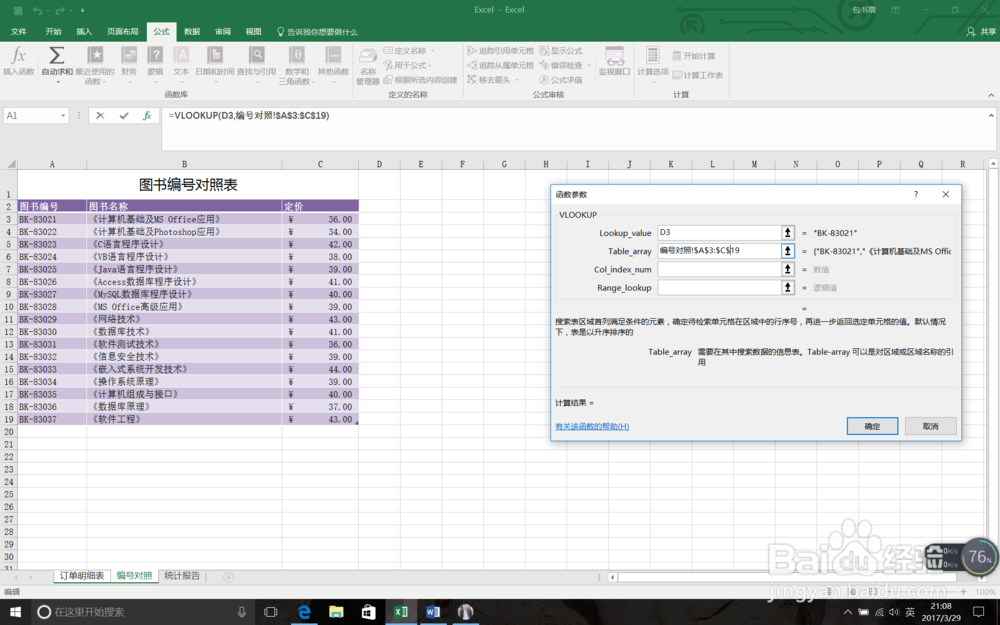Open Recently Used functions (最近使用的函数)

click(x=95, y=65)
